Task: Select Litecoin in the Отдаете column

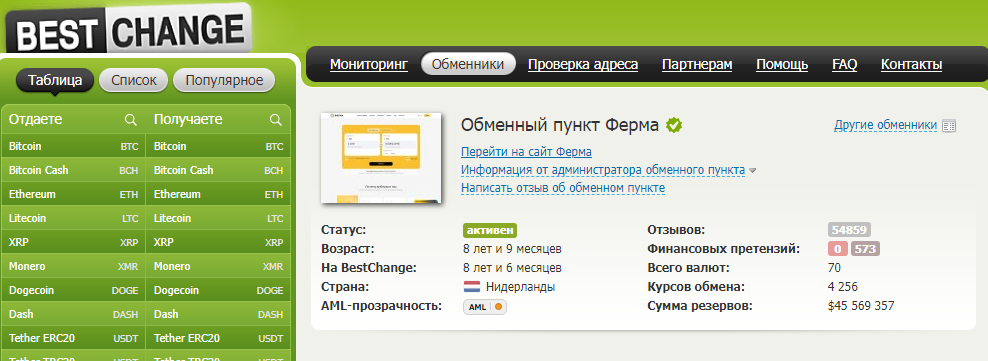Action: (73, 218)
